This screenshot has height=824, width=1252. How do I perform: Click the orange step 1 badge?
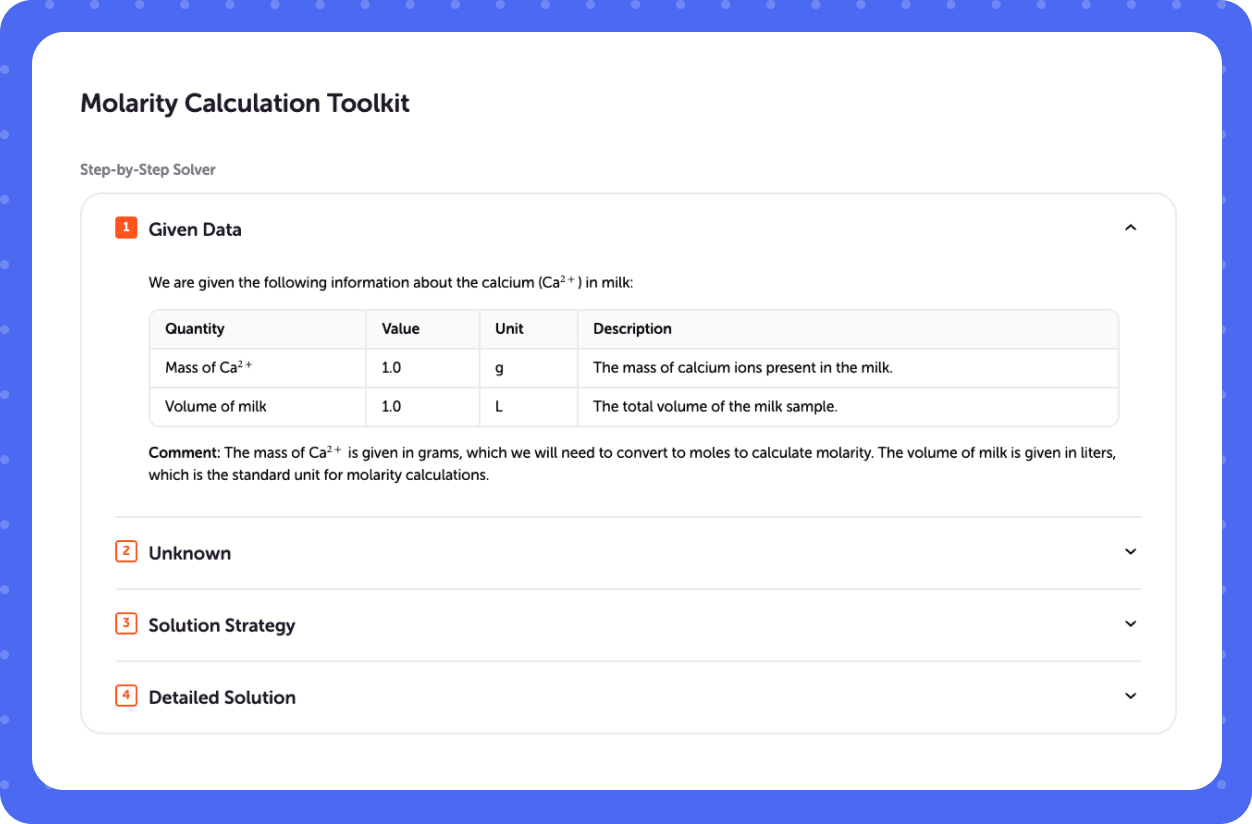point(126,228)
